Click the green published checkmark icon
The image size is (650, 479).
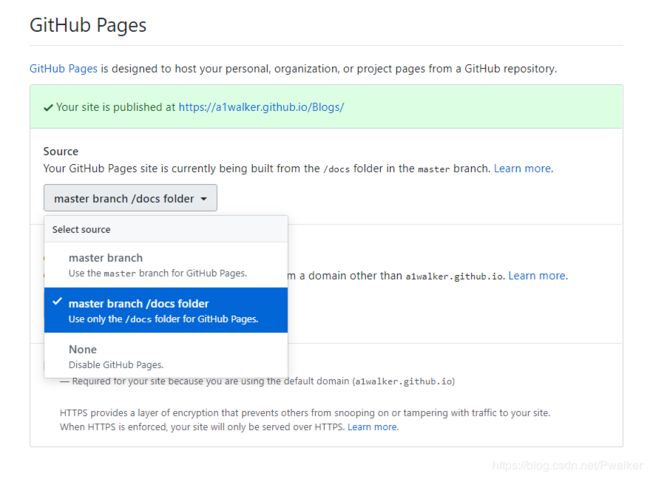tap(48, 108)
